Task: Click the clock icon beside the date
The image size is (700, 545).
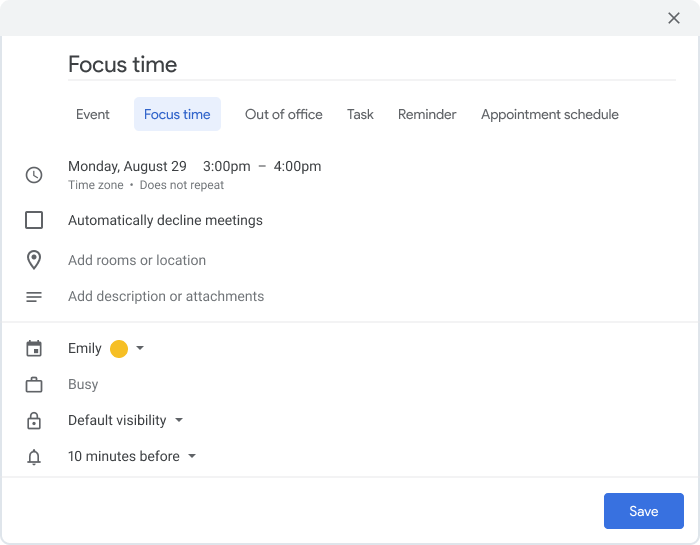Action: (34, 175)
